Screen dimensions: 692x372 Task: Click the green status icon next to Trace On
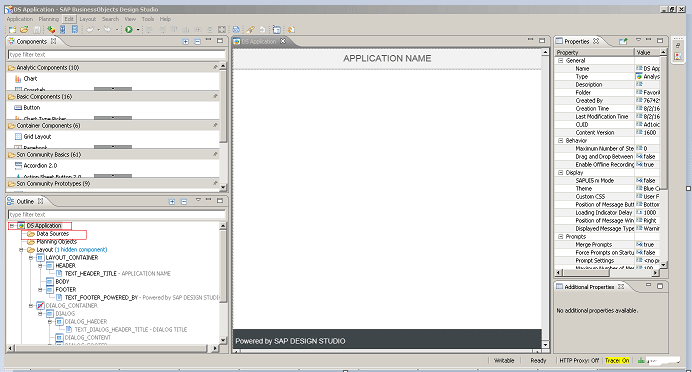(x=641, y=361)
